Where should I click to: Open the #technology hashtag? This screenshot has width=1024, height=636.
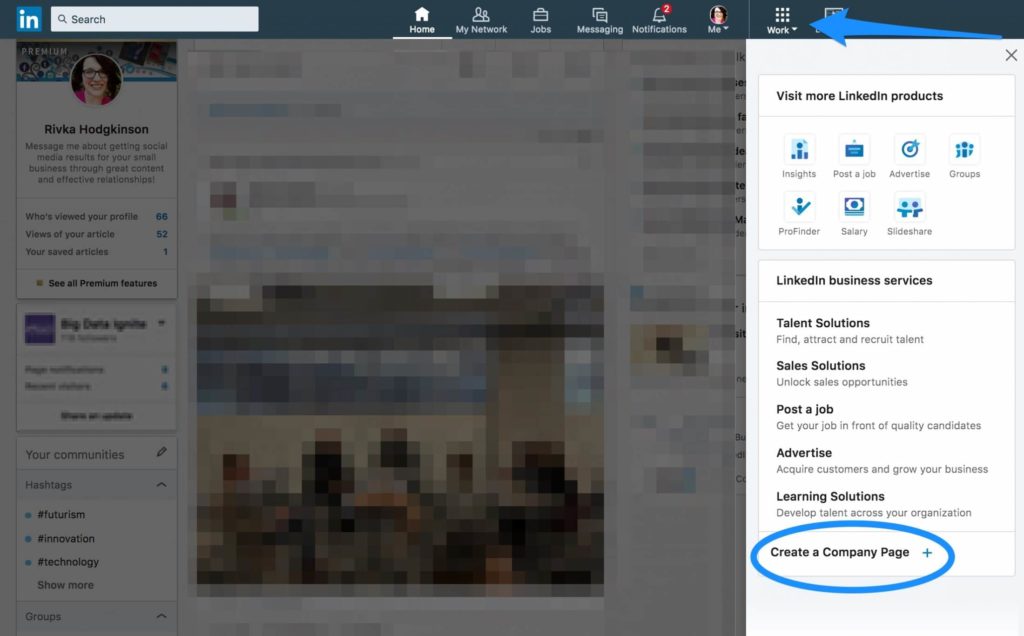click(x=68, y=562)
